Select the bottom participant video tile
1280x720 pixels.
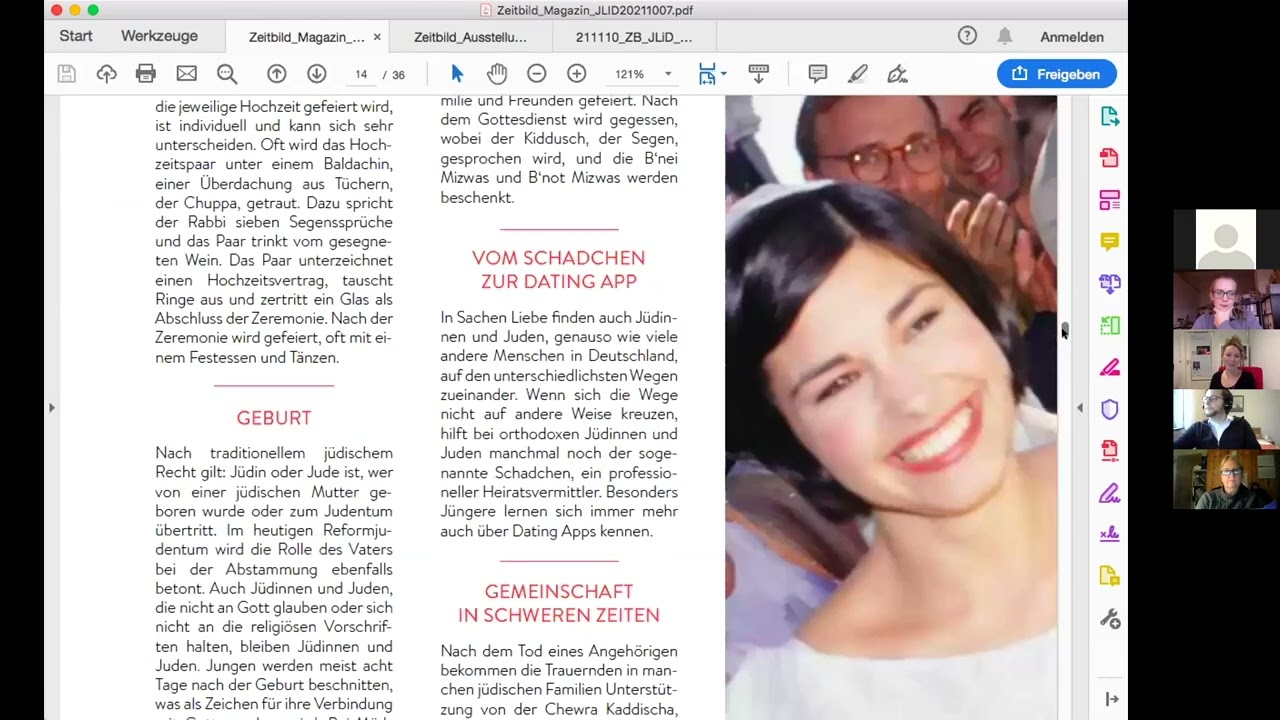click(x=1226, y=479)
